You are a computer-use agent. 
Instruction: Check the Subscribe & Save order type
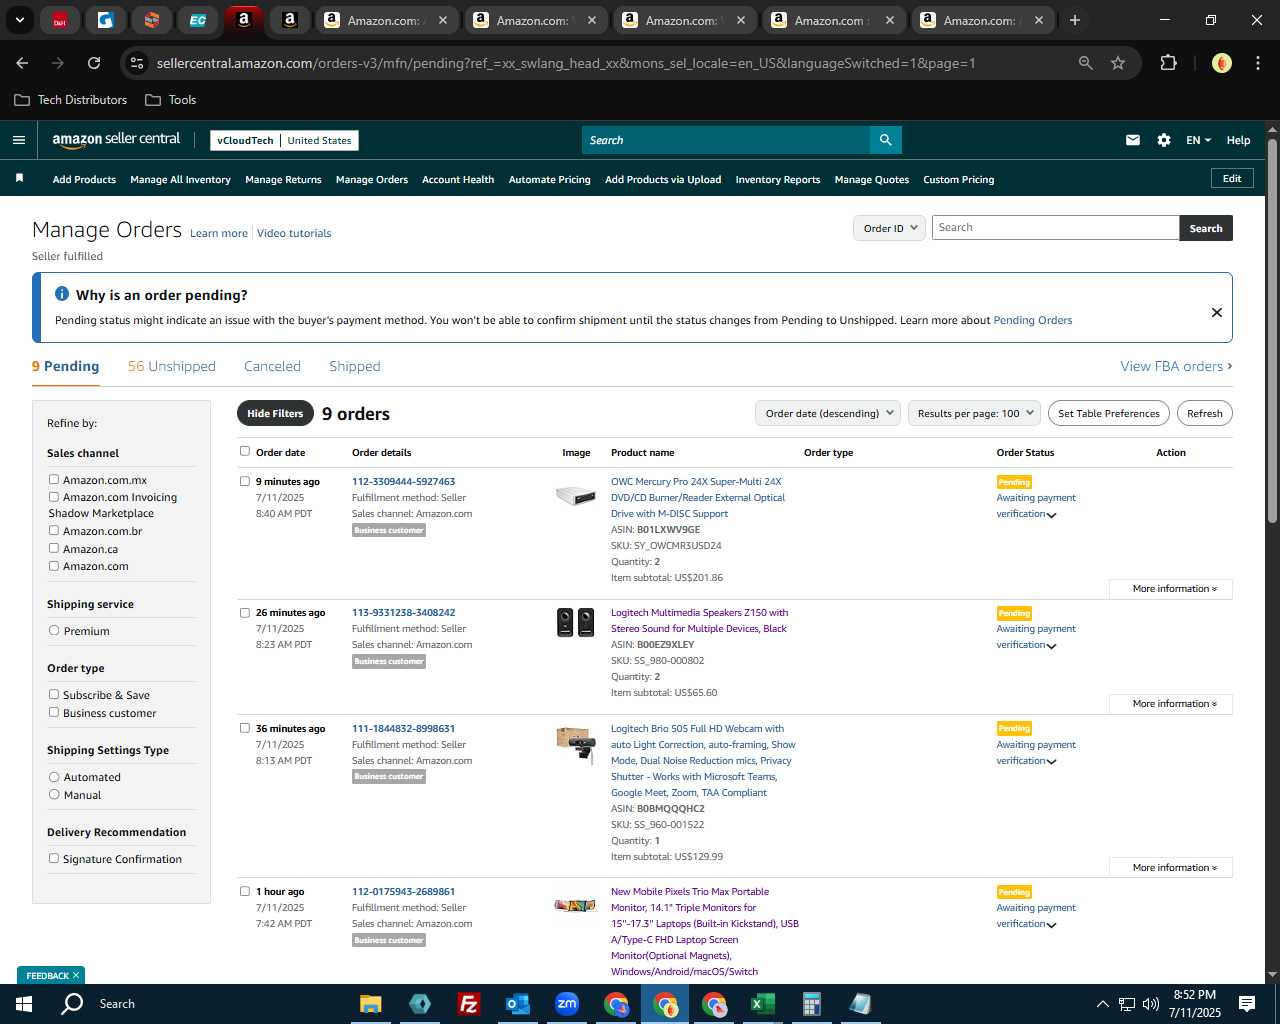[54, 694]
